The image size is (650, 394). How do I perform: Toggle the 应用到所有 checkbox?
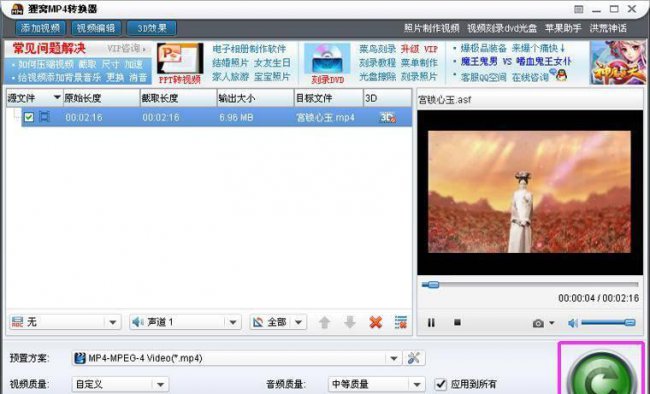[441, 384]
